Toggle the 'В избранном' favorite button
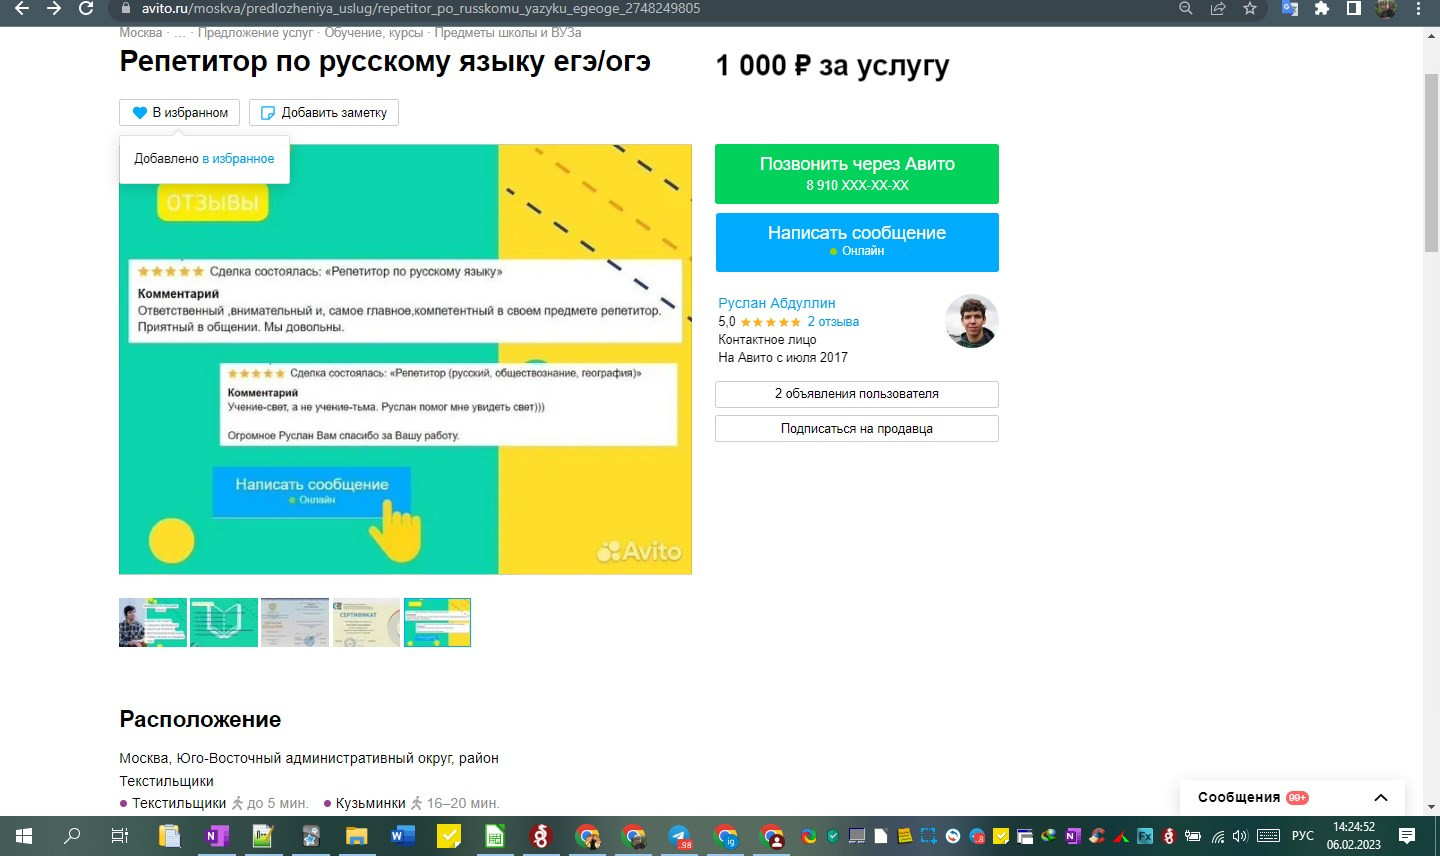 coord(180,112)
